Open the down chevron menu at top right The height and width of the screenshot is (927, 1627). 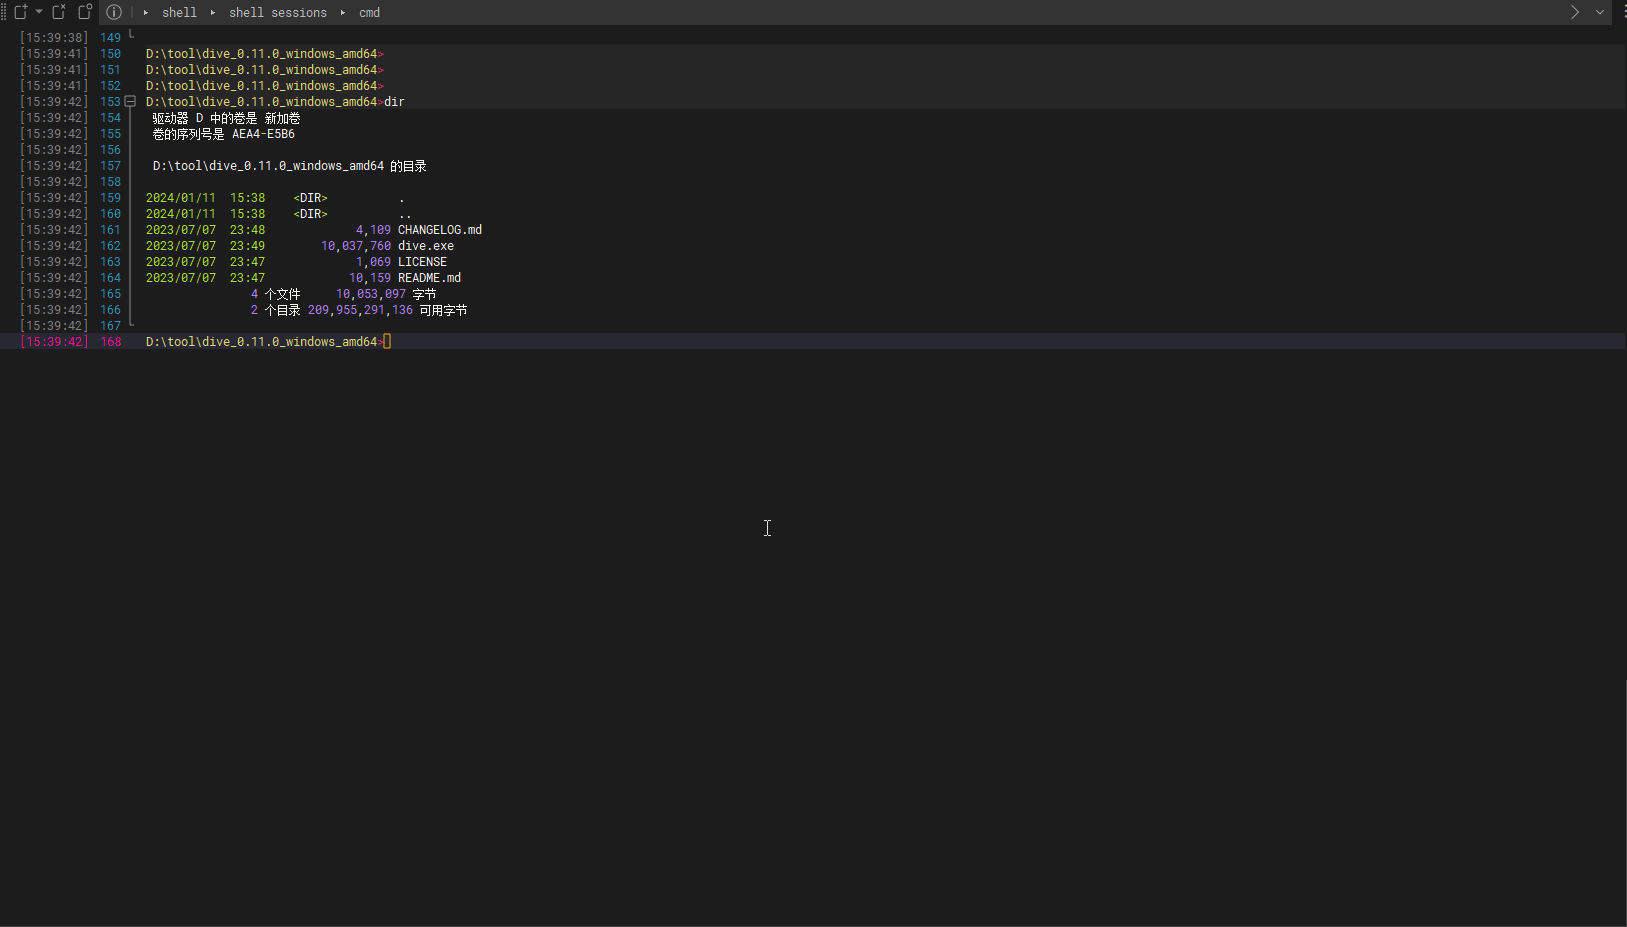tap(1600, 12)
